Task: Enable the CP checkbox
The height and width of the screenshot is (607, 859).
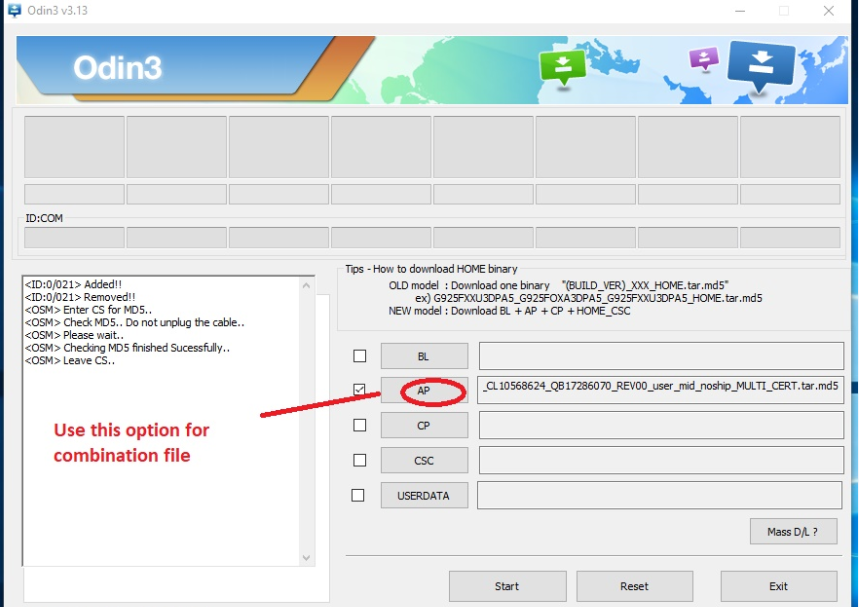Action: click(x=359, y=425)
